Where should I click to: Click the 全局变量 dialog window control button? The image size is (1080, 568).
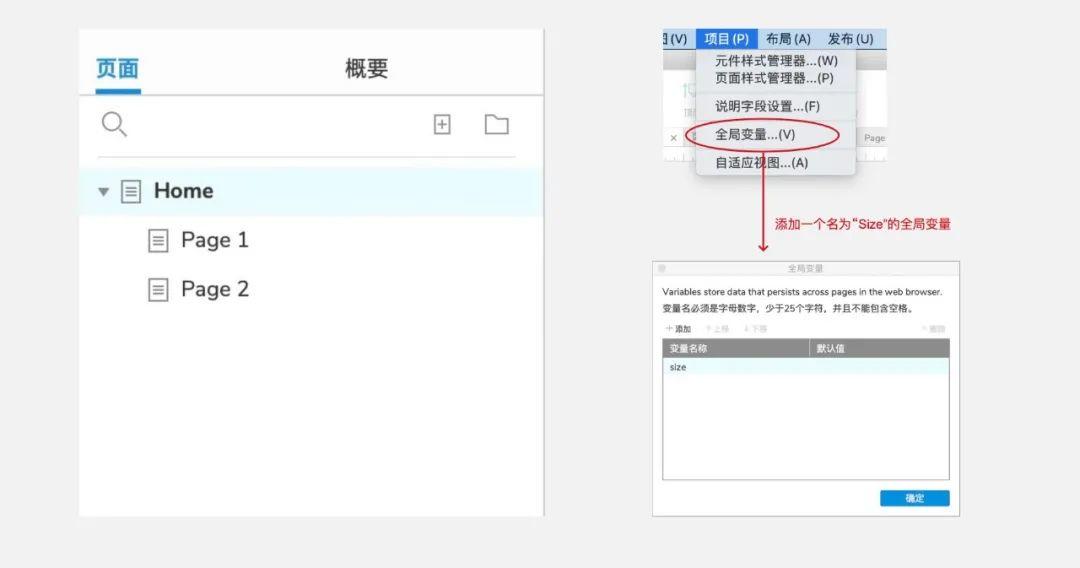pyautogui.click(x=662, y=269)
